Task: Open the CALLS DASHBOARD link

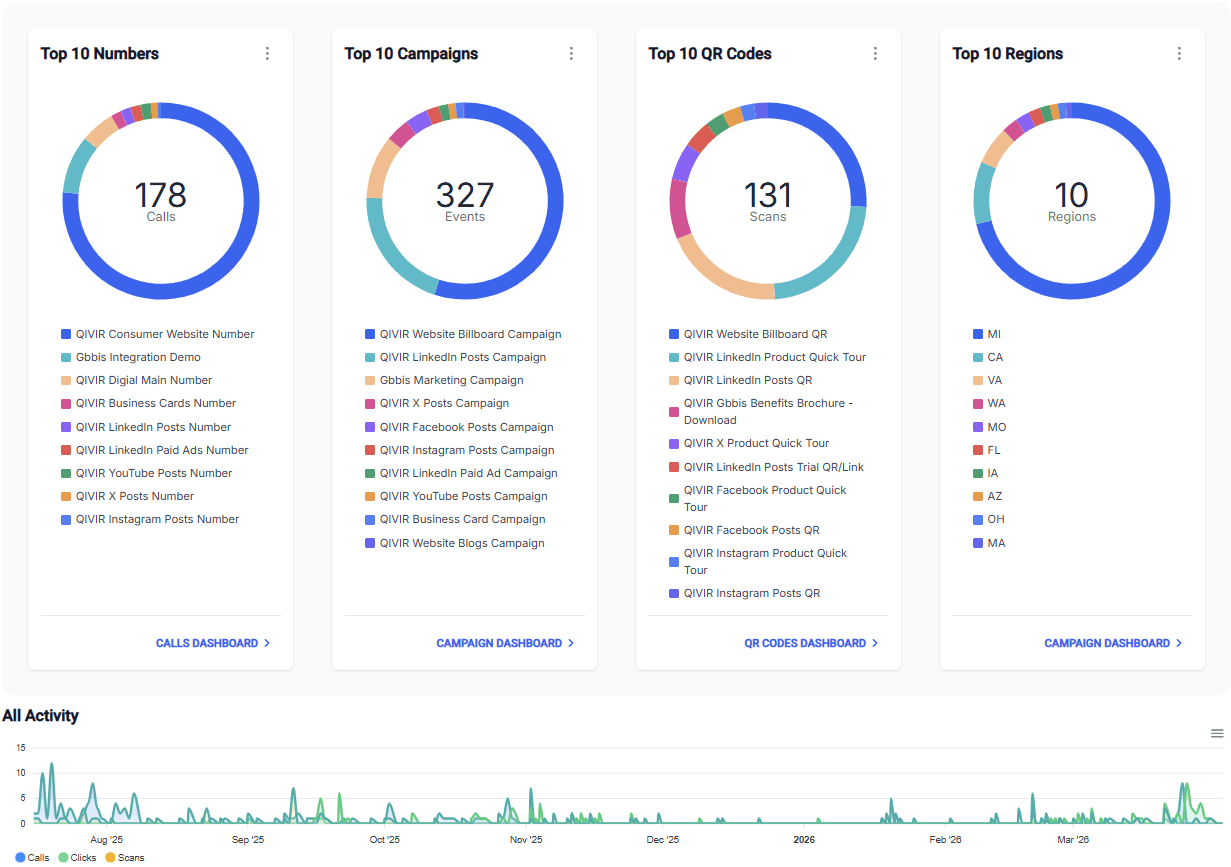Action: [x=205, y=643]
